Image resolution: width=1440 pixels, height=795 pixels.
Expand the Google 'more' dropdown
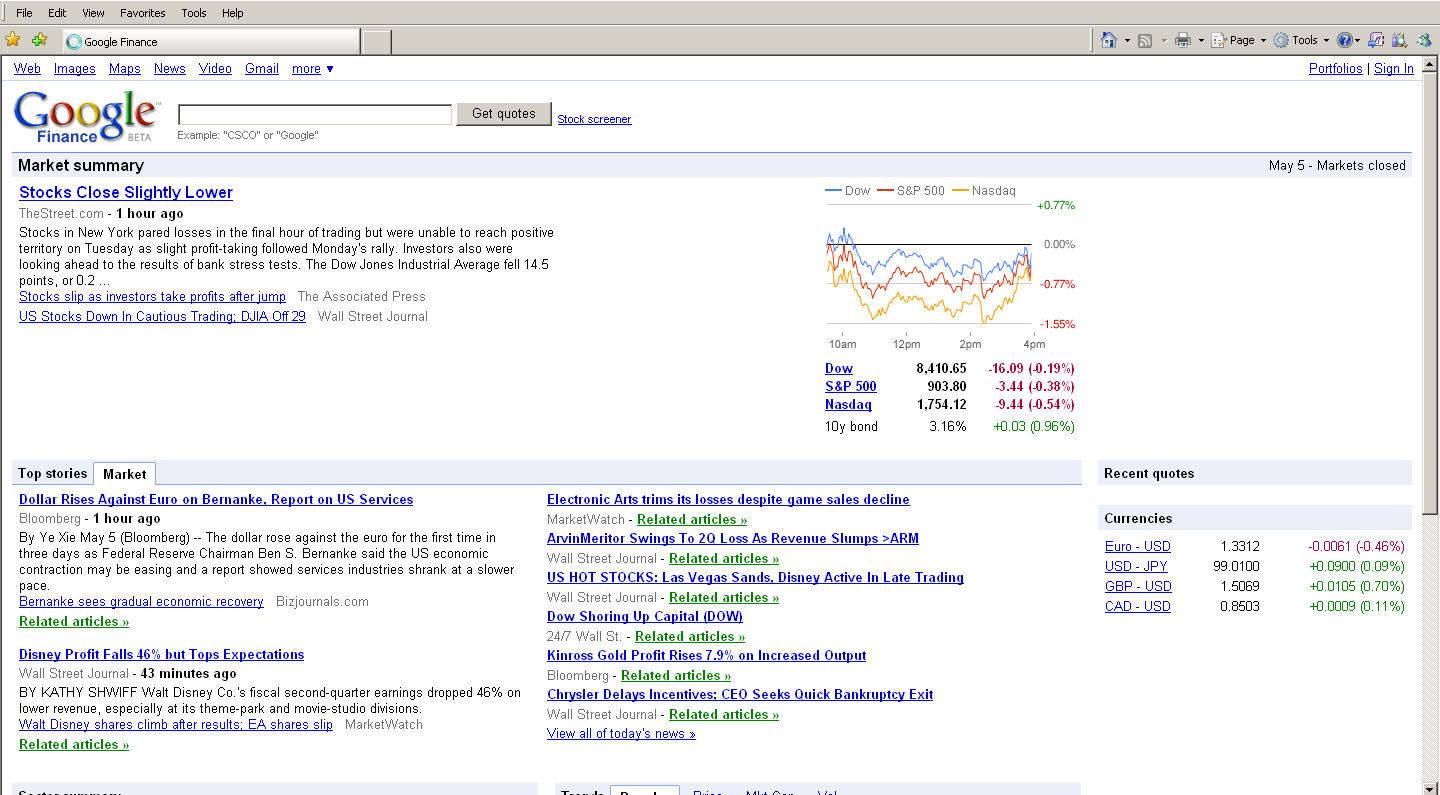(312, 69)
